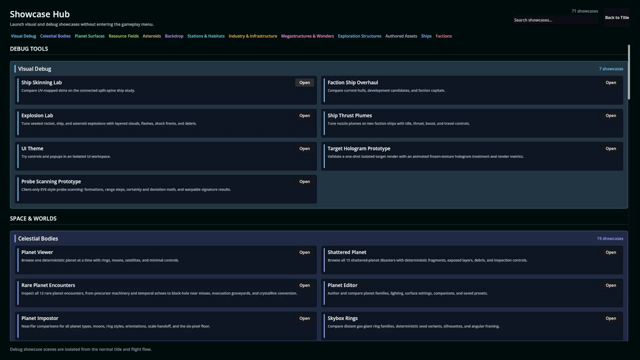
Task: Select the Ship Skinning Lab title
Action: [42, 82]
